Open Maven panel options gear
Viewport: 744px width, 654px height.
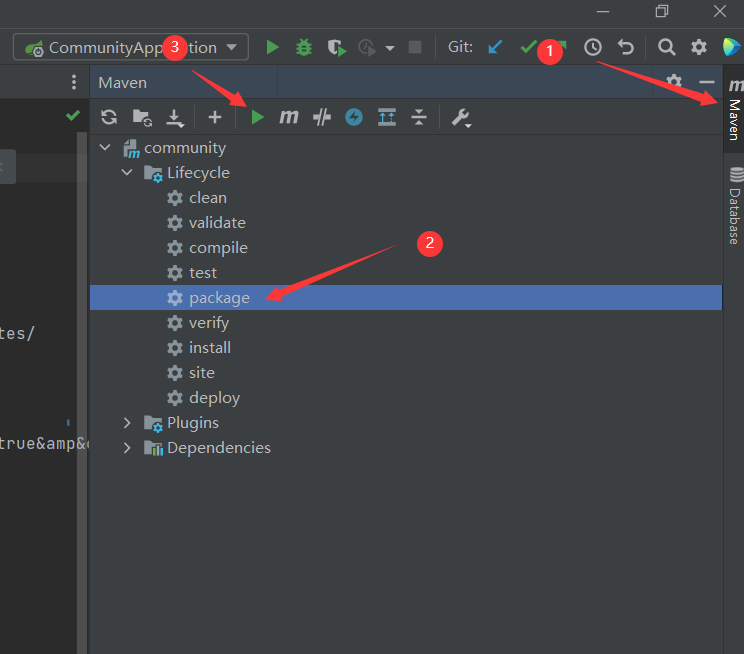[x=674, y=81]
